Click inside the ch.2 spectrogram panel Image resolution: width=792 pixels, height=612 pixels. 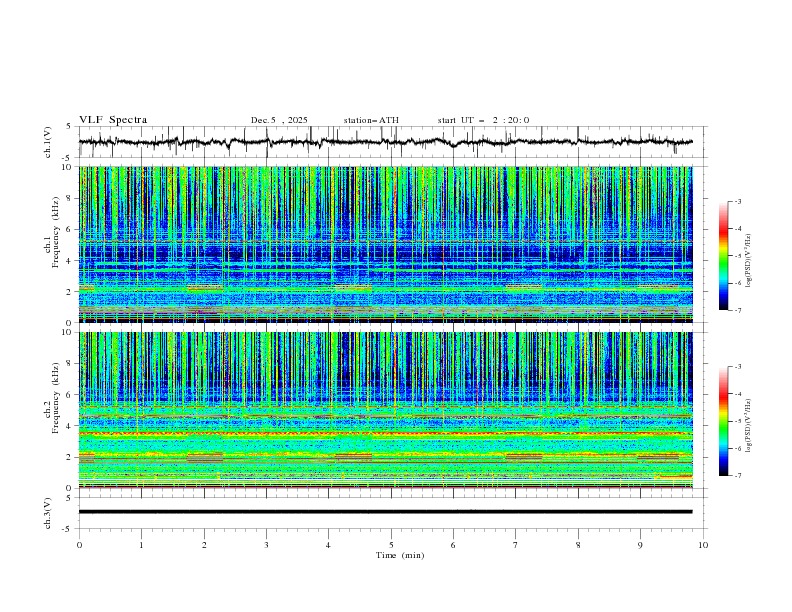pyautogui.click(x=390, y=409)
